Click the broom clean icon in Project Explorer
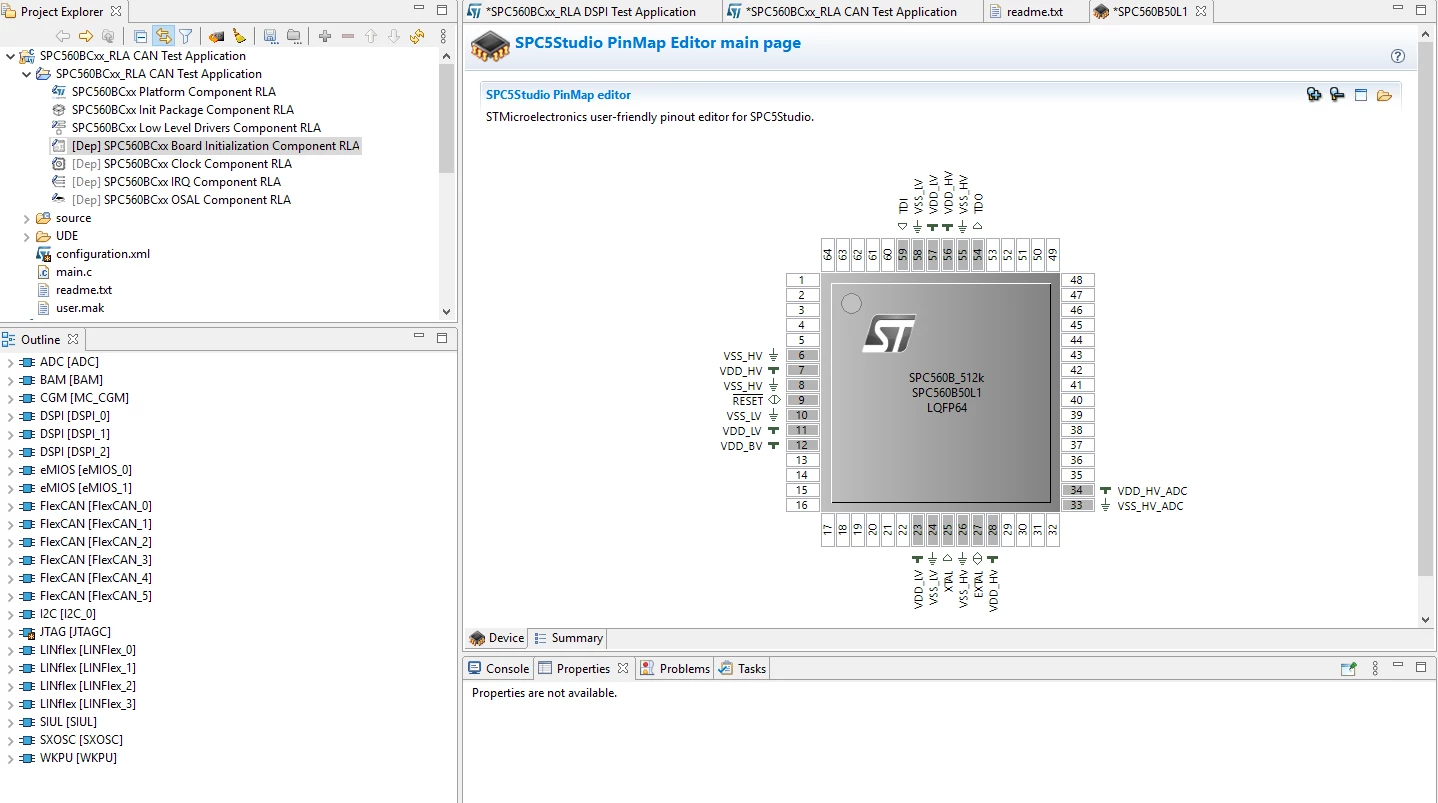The width and height of the screenshot is (1438, 803). coord(239,36)
